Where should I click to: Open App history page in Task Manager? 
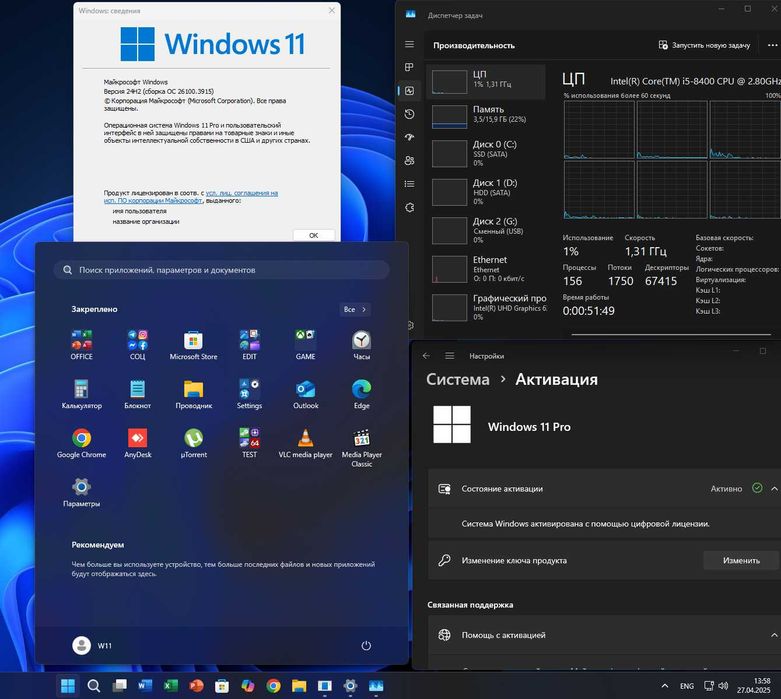409,114
